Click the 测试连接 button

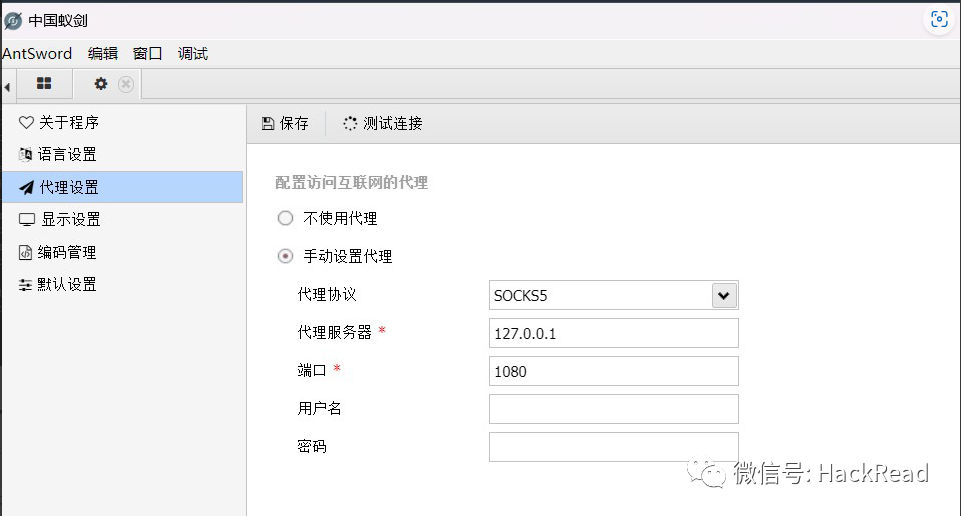point(383,124)
